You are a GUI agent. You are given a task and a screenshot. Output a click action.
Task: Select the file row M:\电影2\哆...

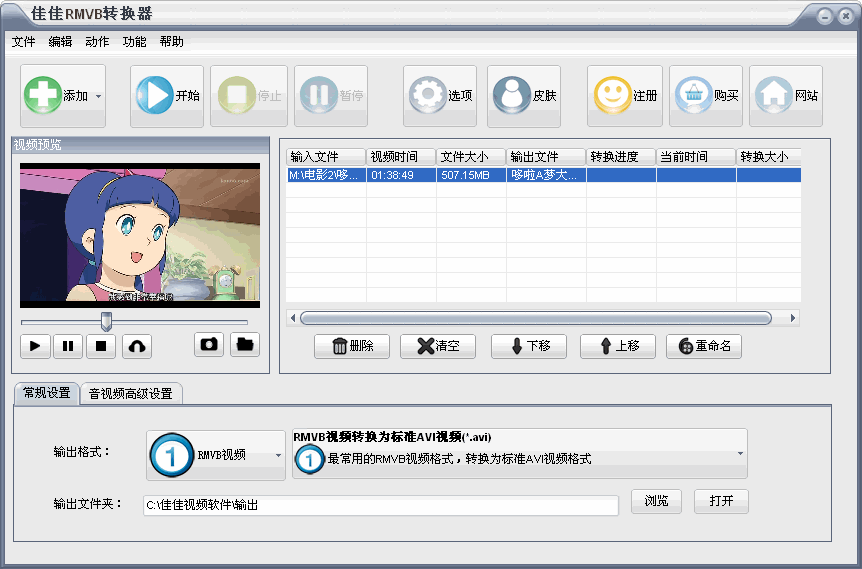(543, 175)
